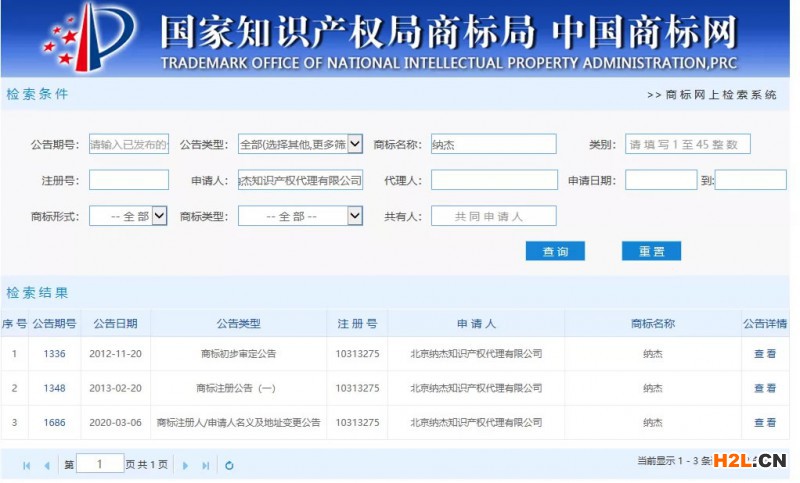Open the 公告类型 dropdown

(301, 144)
